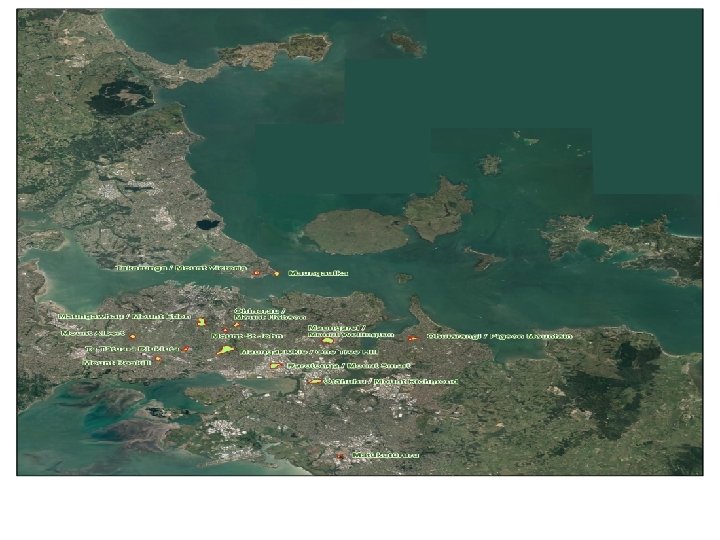Select the Pigeon Mountain red marker
This screenshot has height=540, width=720.
(412, 338)
